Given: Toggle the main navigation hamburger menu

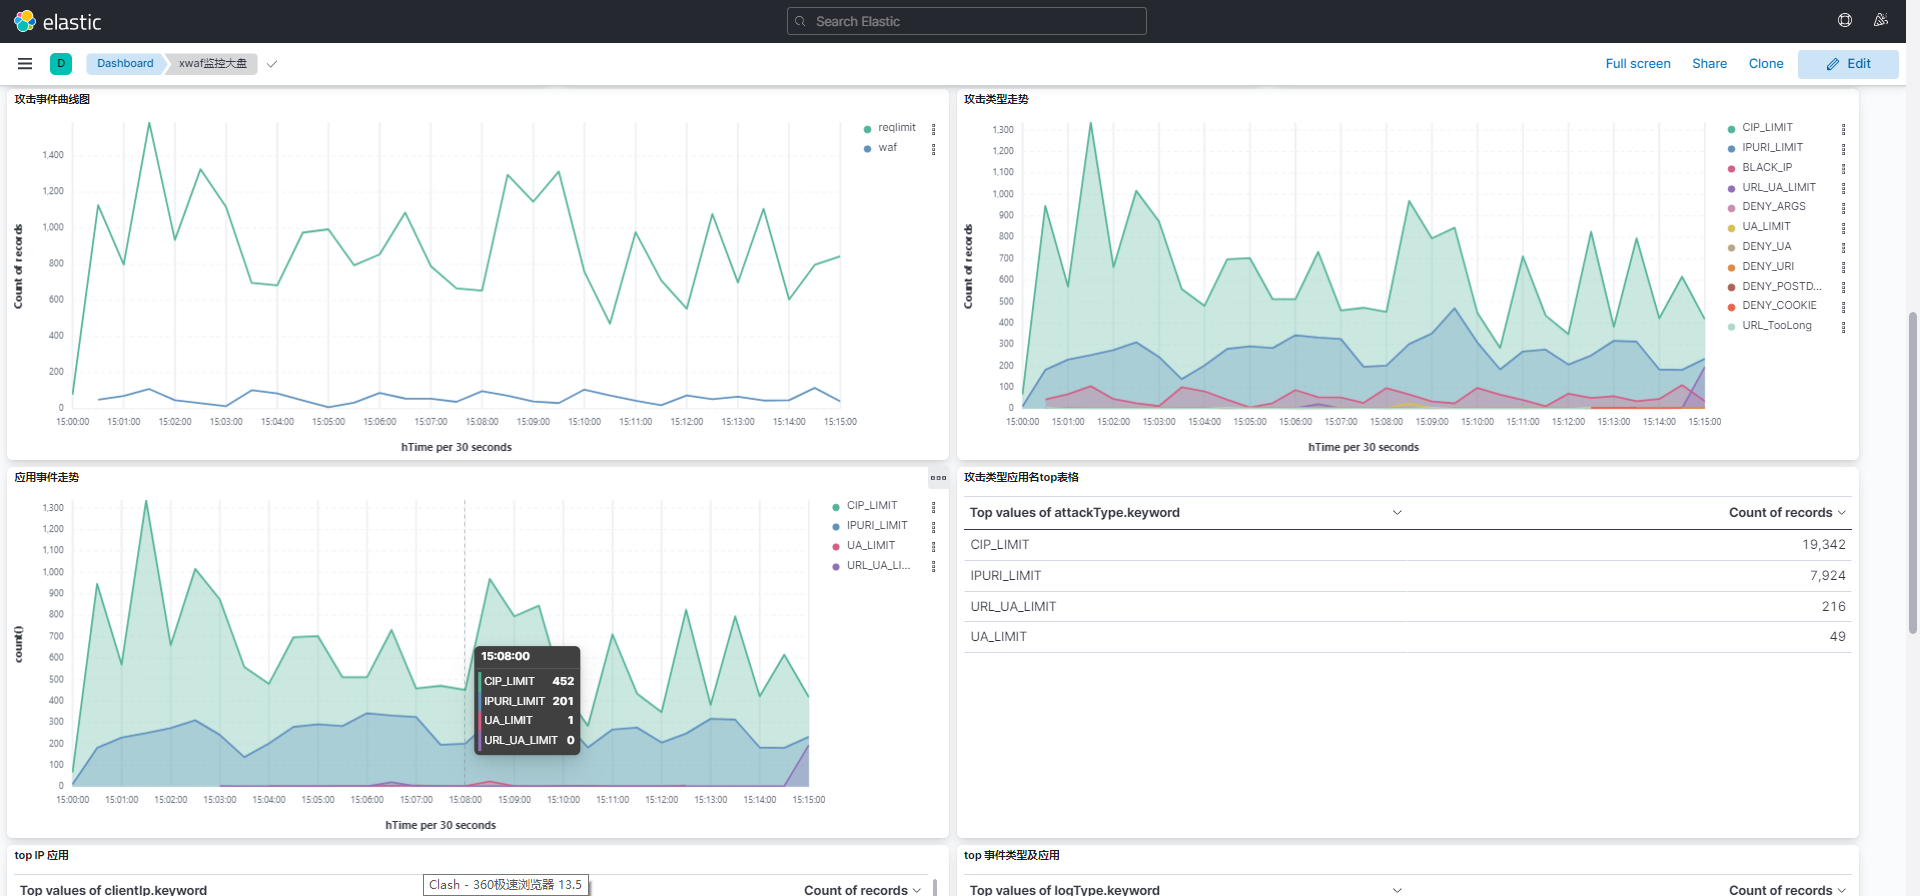Looking at the screenshot, I should [25, 63].
